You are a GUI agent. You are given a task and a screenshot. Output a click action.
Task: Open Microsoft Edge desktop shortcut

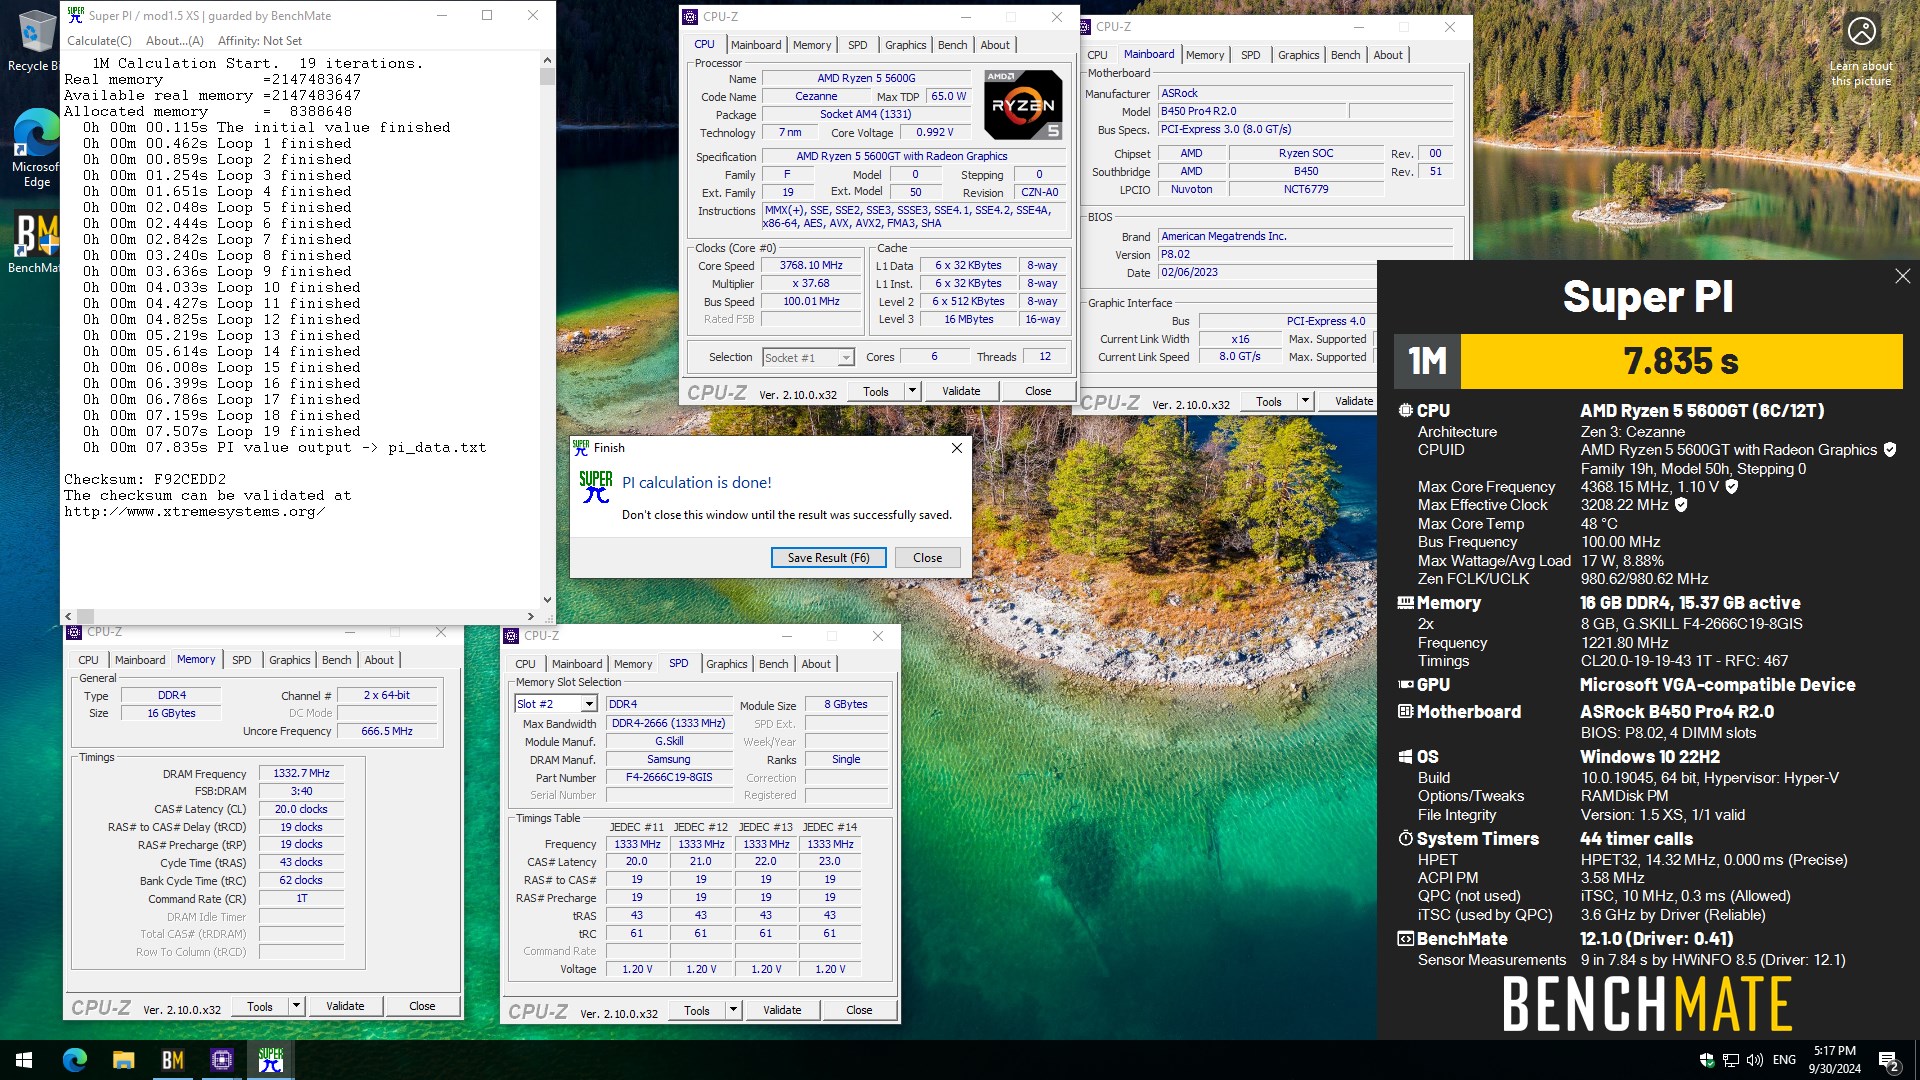coord(35,147)
